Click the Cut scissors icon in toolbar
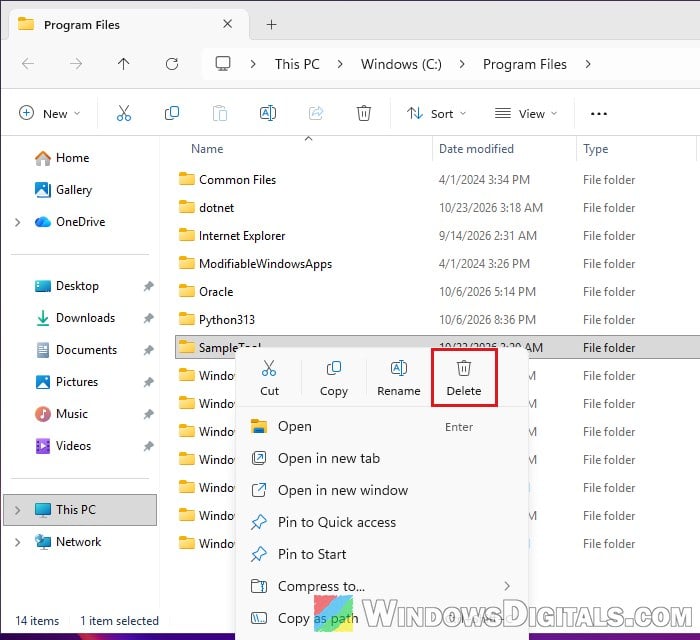 coord(124,113)
